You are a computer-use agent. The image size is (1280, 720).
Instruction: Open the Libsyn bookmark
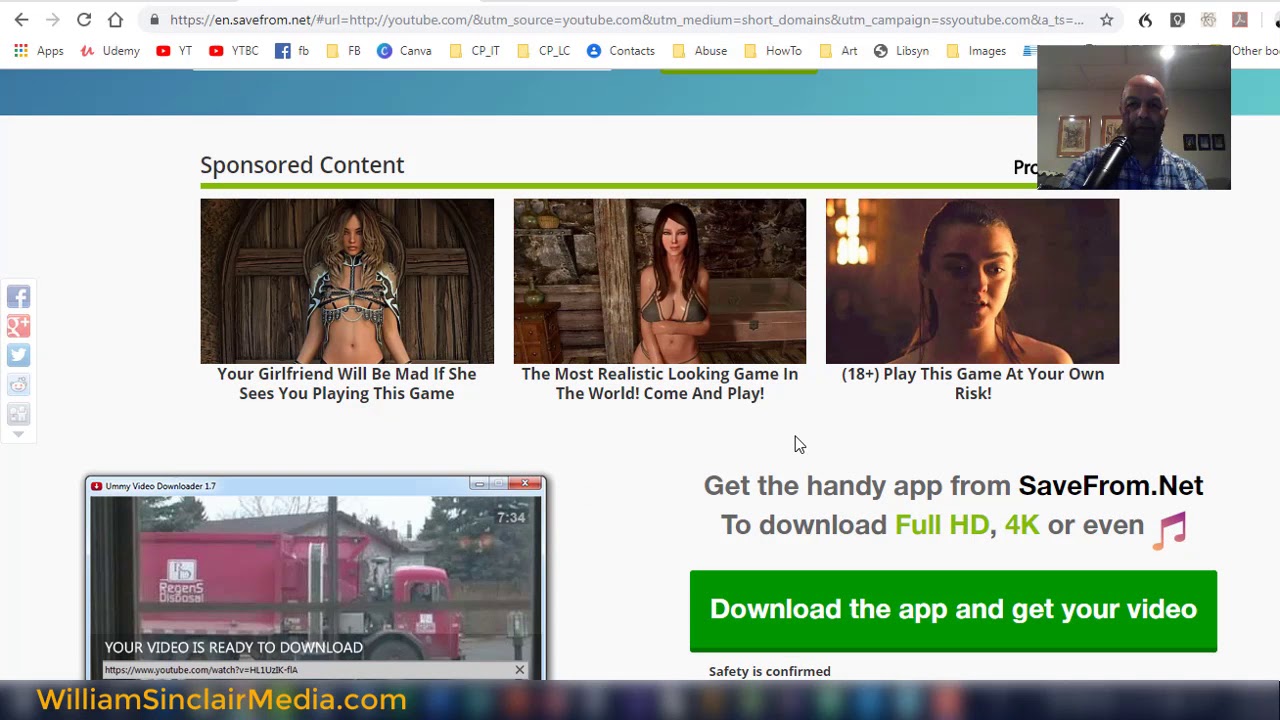tap(901, 51)
